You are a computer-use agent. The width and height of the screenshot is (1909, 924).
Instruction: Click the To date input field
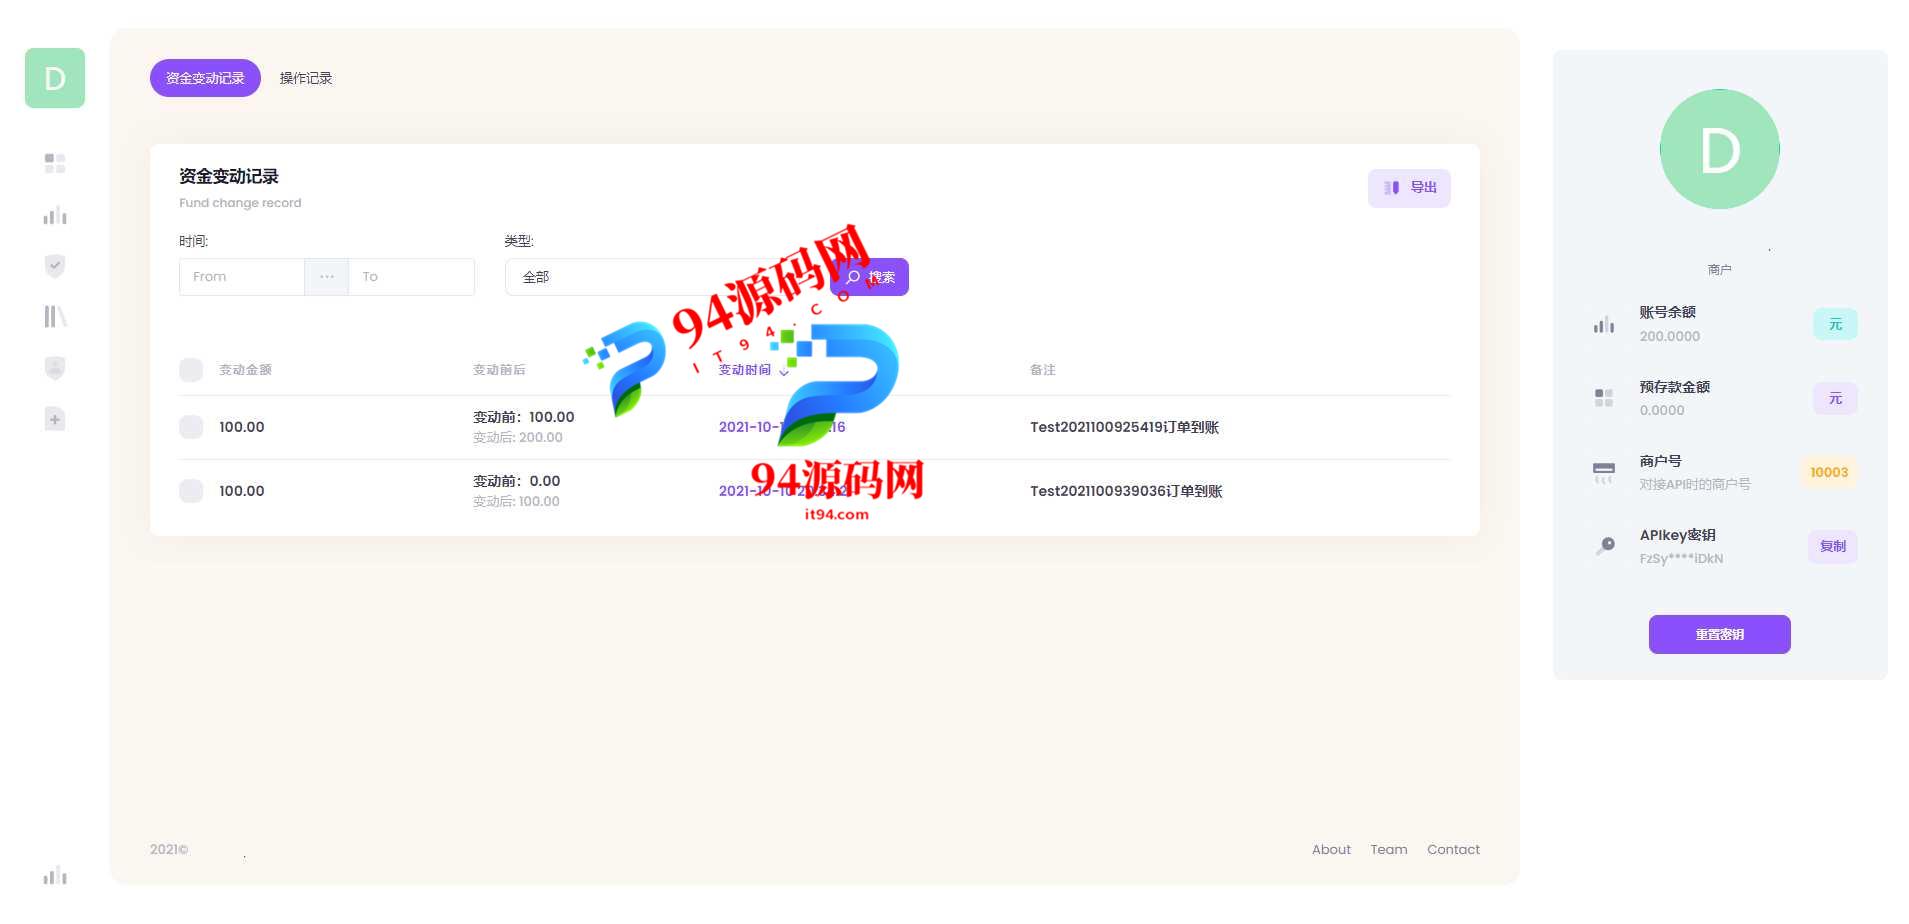pyautogui.click(x=411, y=277)
